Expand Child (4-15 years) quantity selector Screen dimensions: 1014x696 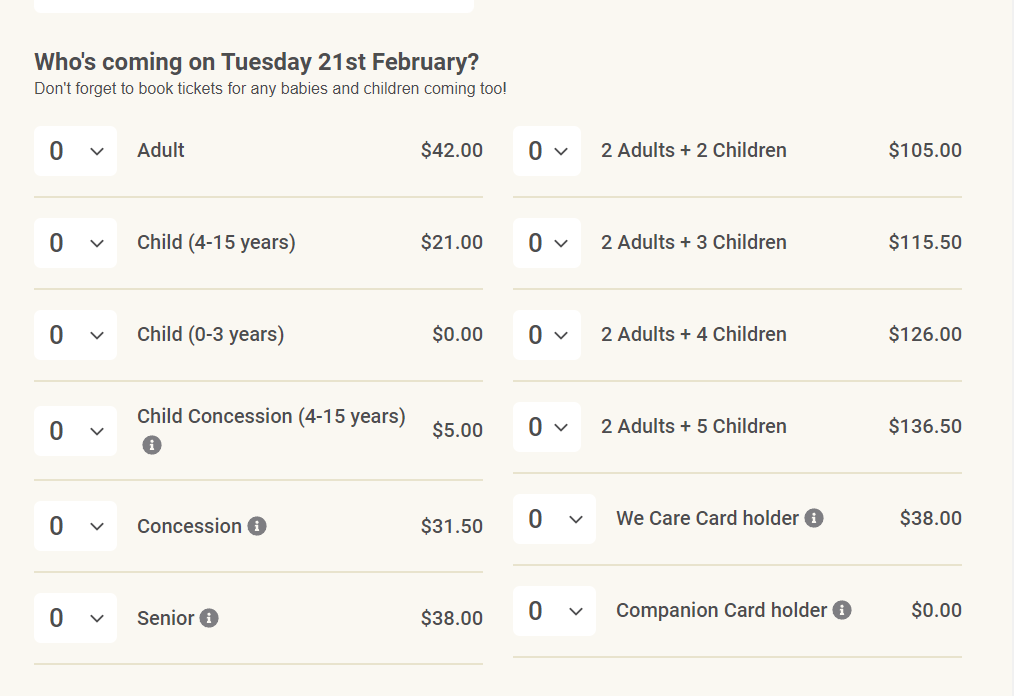click(x=75, y=243)
